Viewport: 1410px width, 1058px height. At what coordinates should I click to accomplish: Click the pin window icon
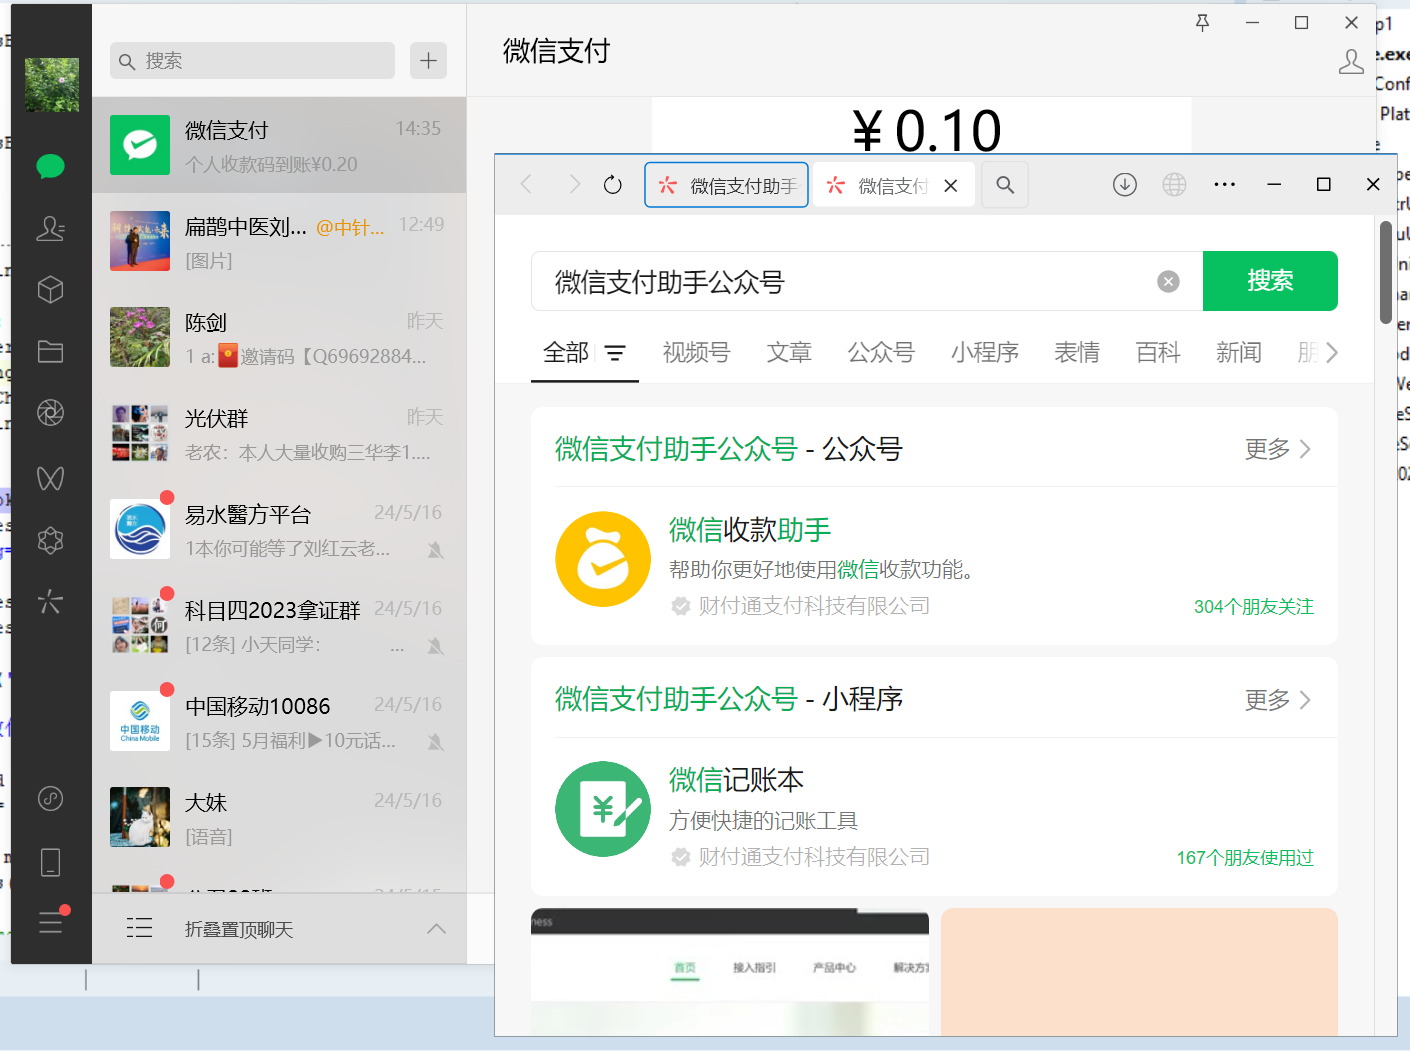(1203, 23)
